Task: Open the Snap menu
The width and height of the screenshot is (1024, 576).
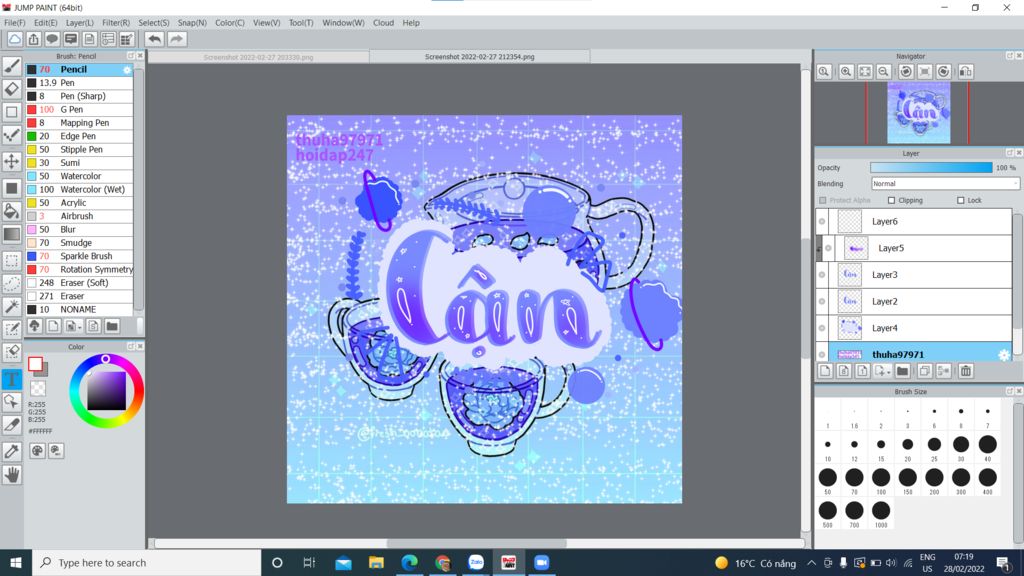Action: pyautogui.click(x=192, y=22)
